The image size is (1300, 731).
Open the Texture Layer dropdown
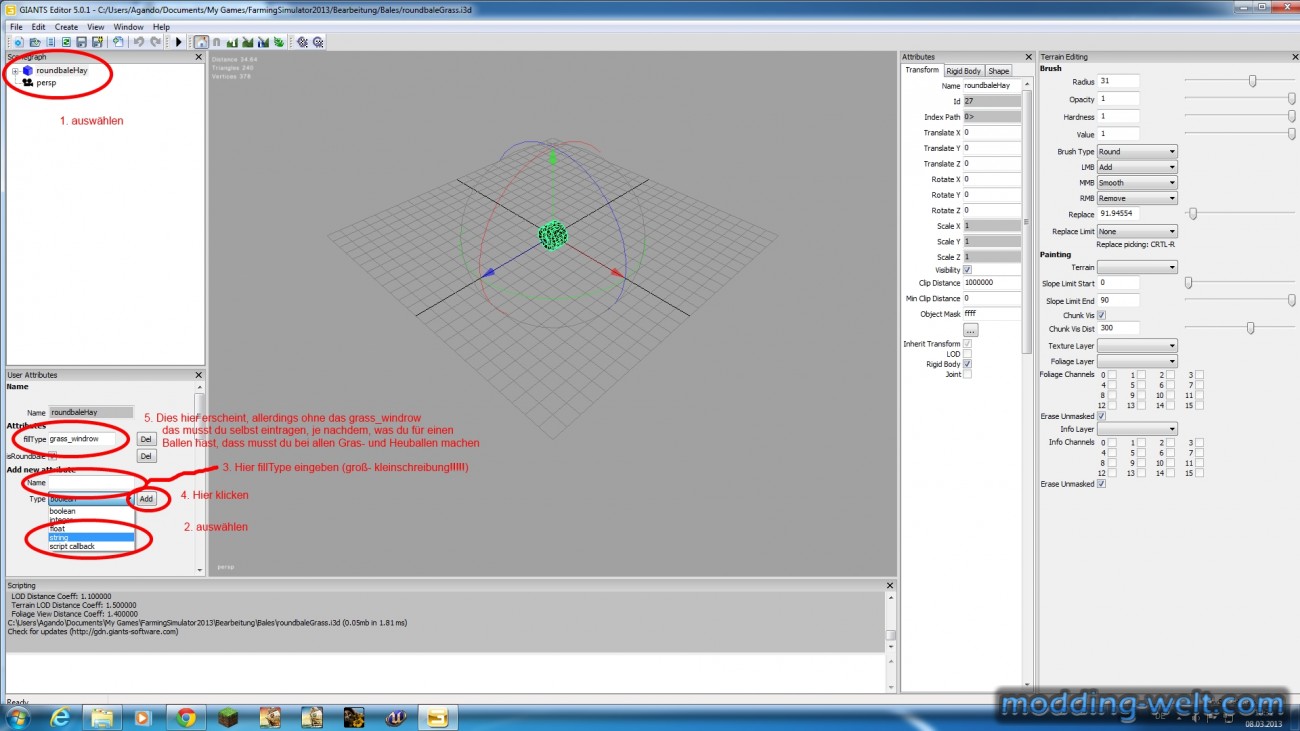click(x=1137, y=346)
